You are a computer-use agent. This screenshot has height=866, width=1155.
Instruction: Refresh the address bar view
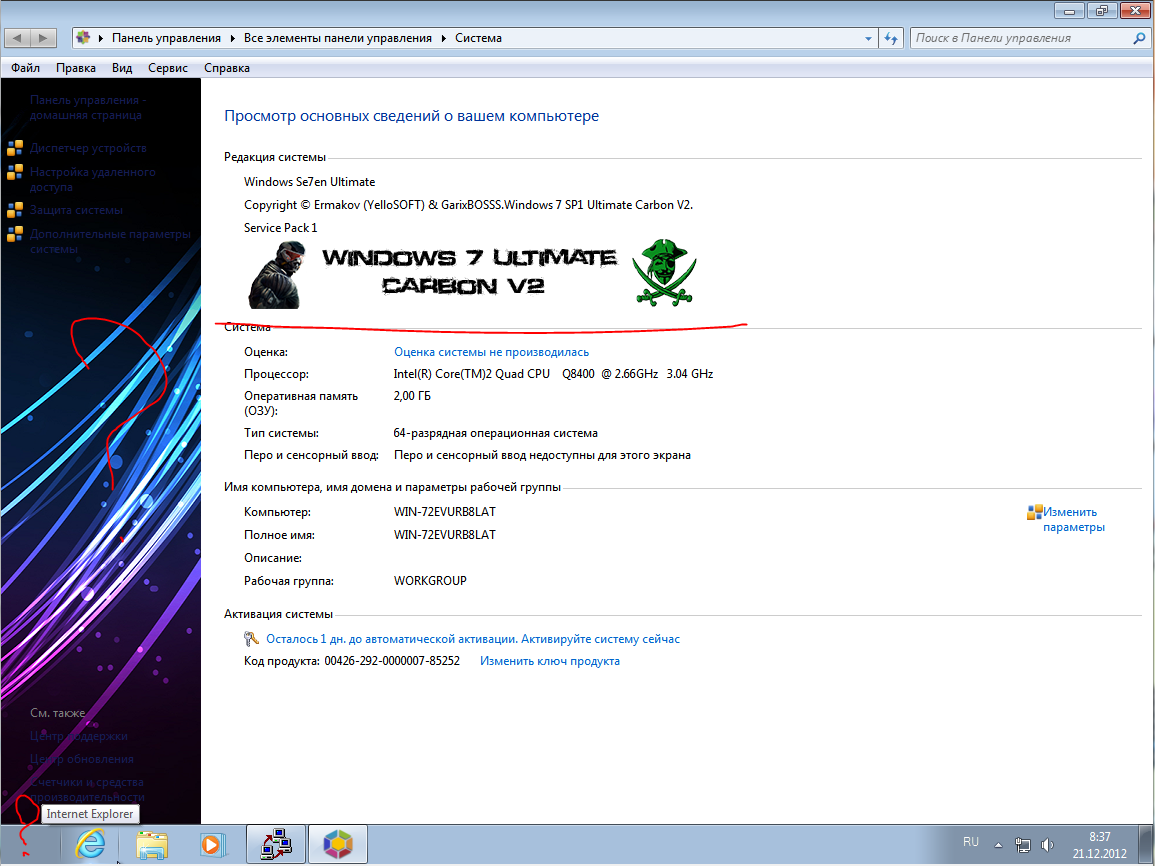click(891, 38)
